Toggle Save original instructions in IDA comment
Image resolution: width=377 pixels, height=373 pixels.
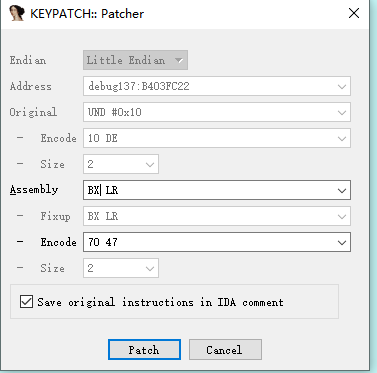[26, 302]
